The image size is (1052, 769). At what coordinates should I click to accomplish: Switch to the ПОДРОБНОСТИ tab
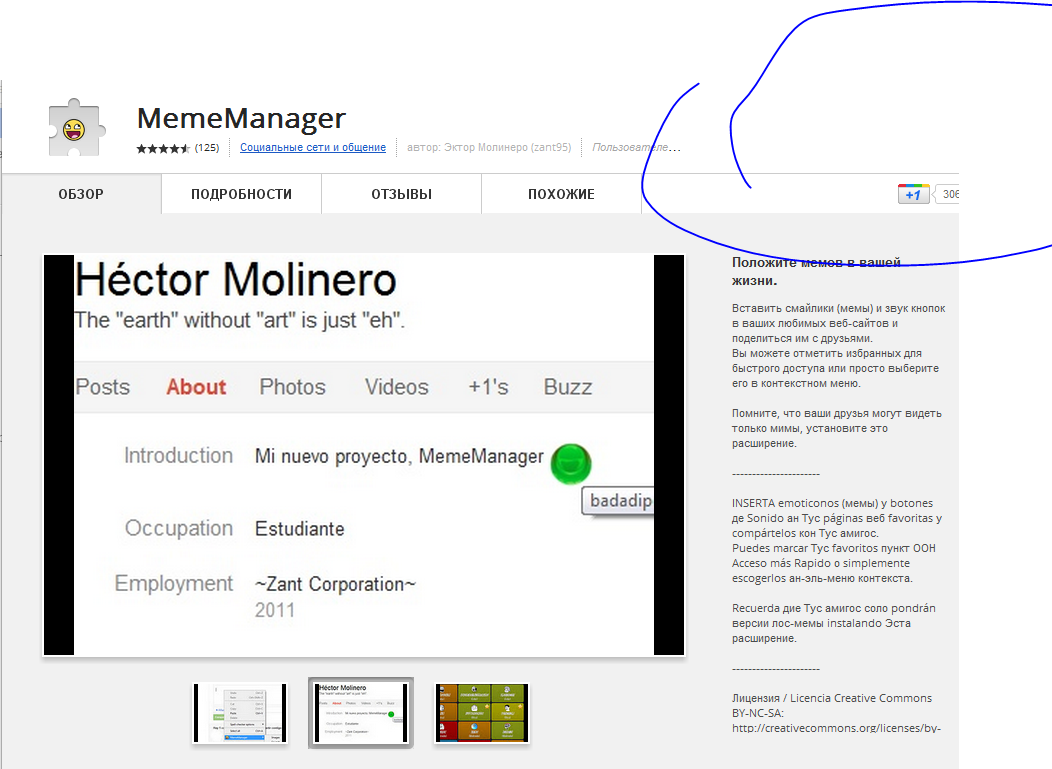(x=242, y=194)
